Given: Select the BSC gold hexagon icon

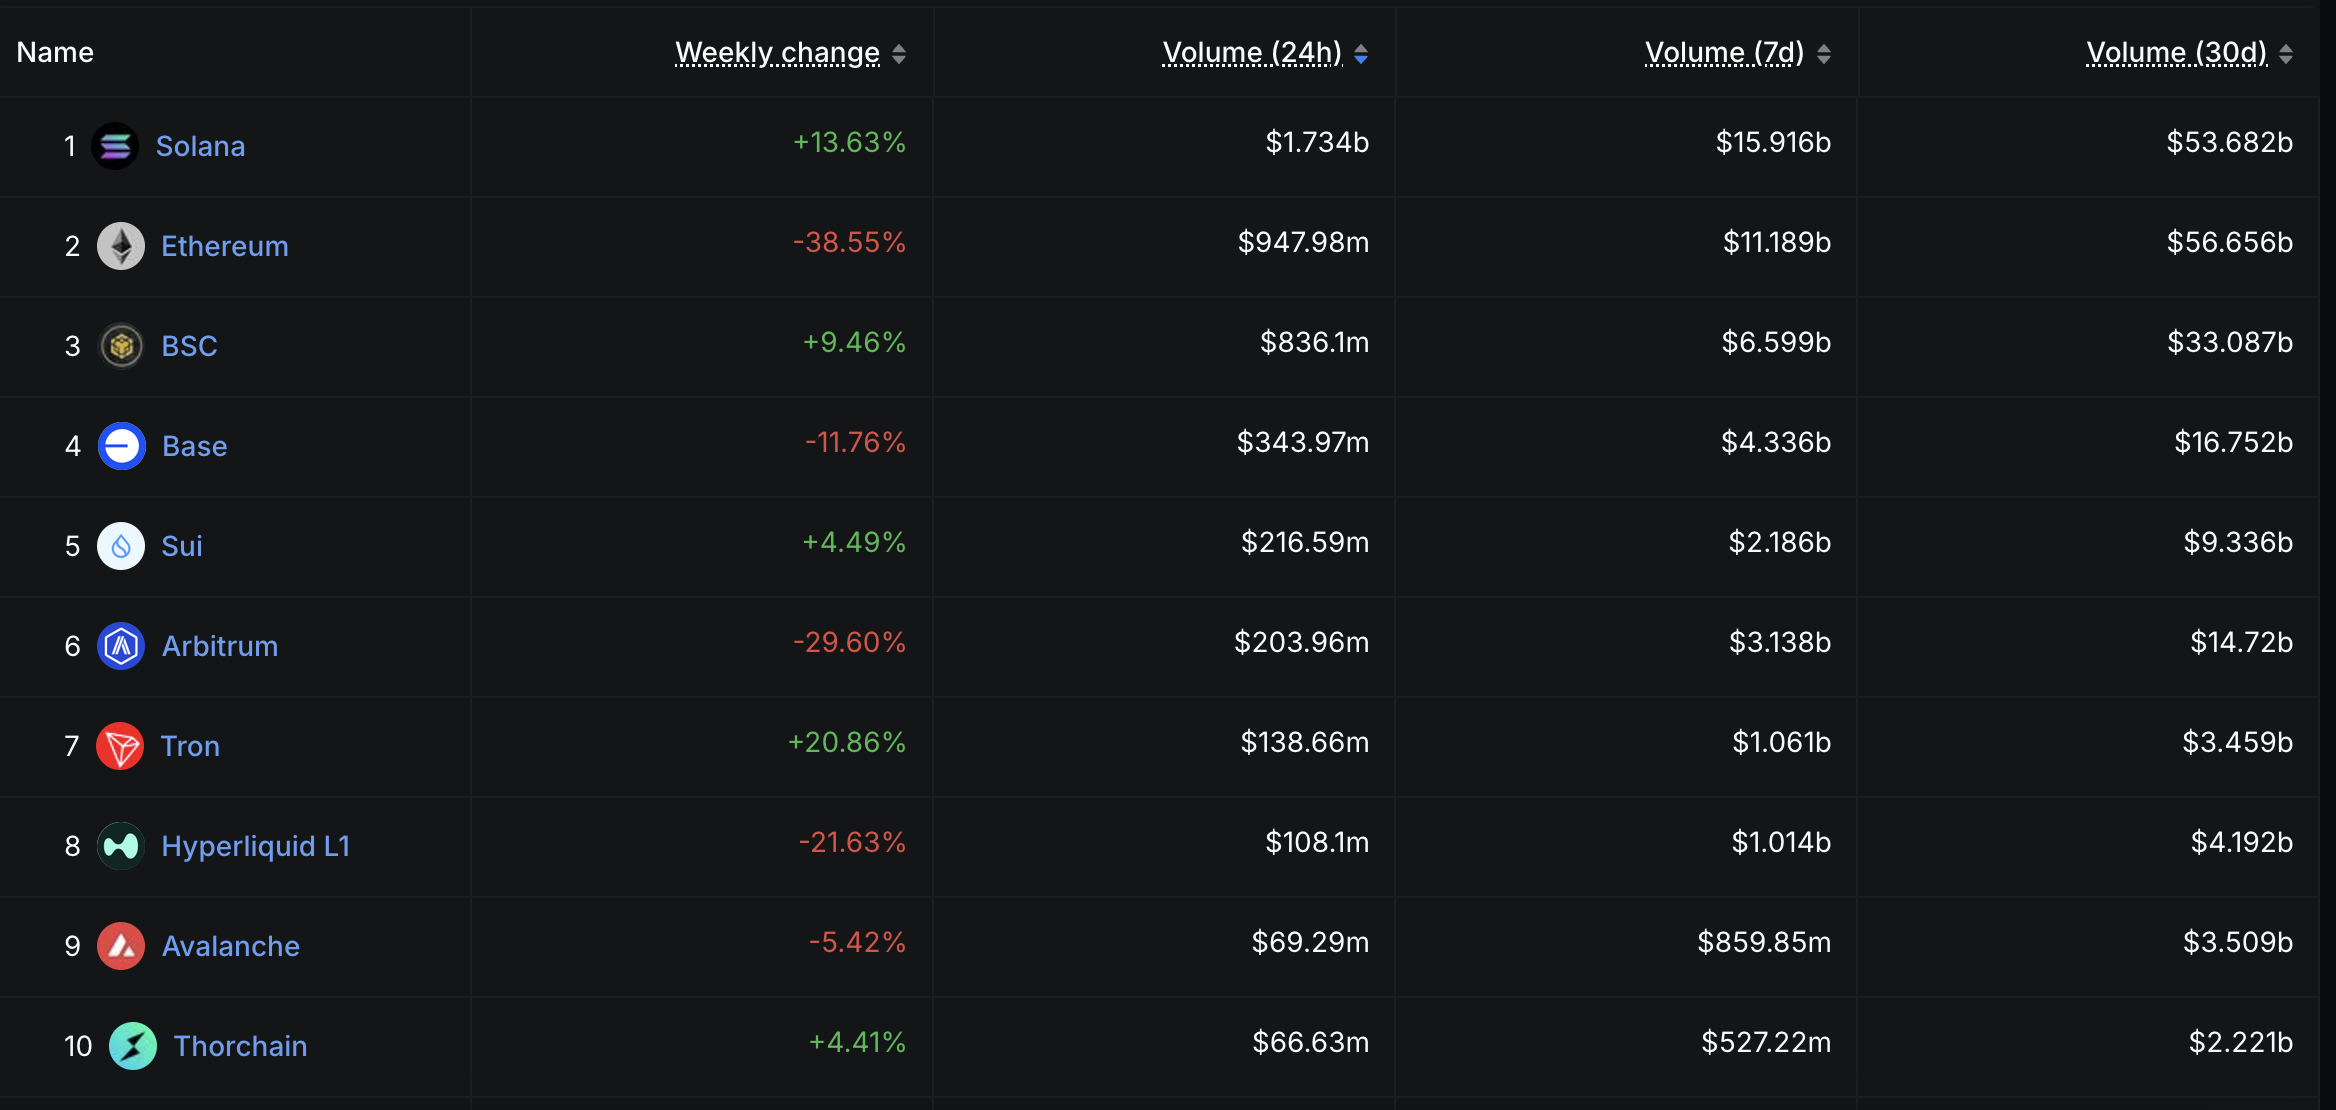Looking at the screenshot, I should tap(121, 346).
